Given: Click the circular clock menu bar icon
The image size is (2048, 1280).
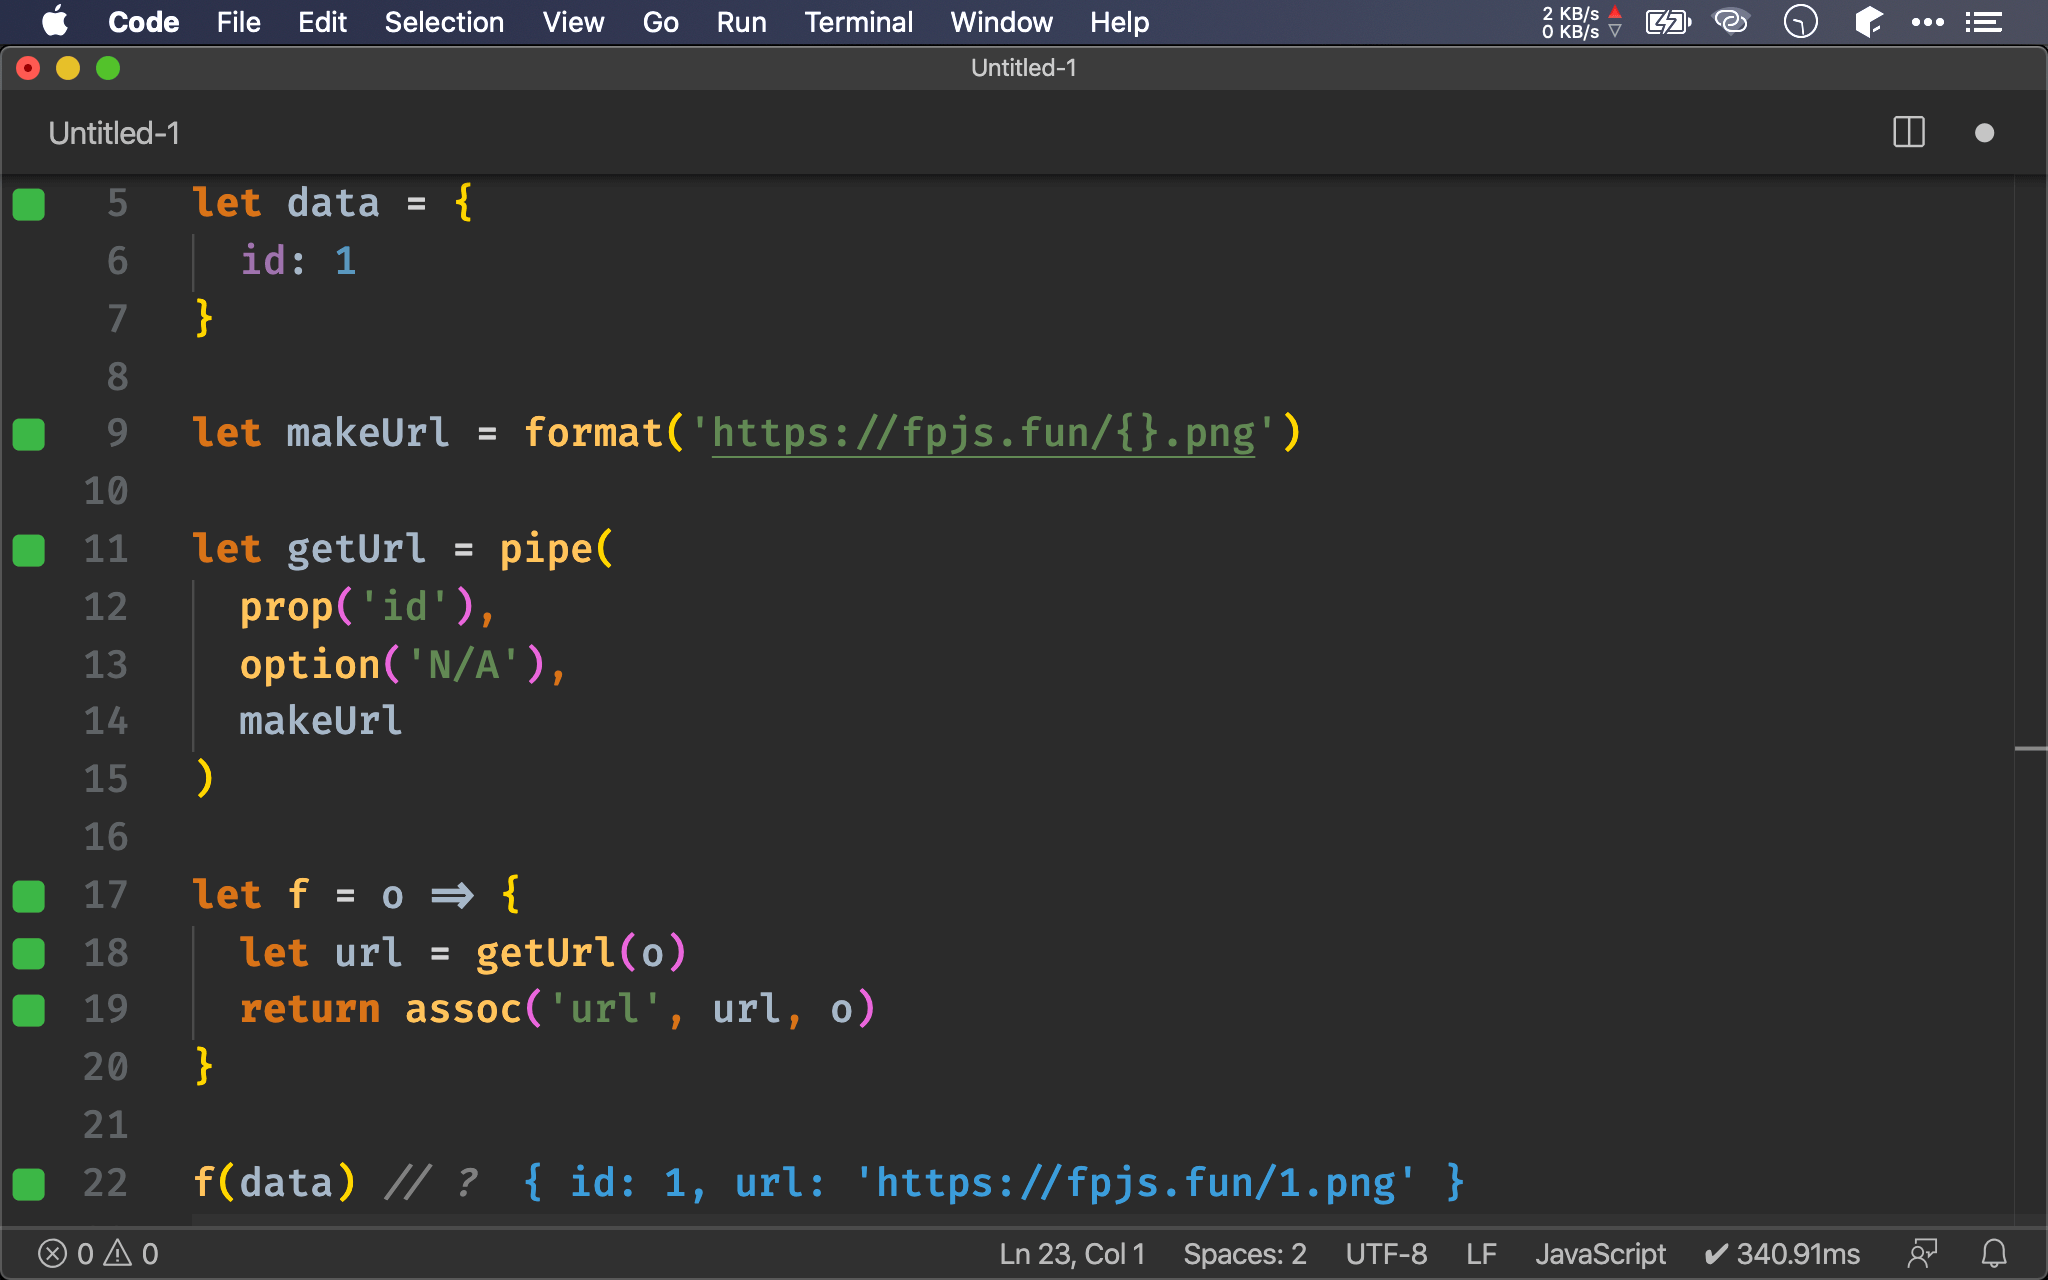Looking at the screenshot, I should [x=1800, y=22].
